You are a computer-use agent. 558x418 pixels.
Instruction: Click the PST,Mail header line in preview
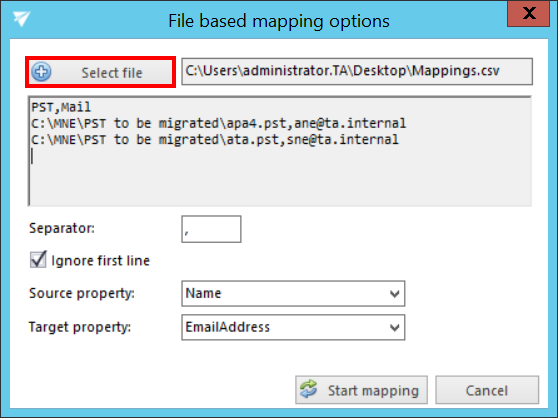tap(61, 107)
